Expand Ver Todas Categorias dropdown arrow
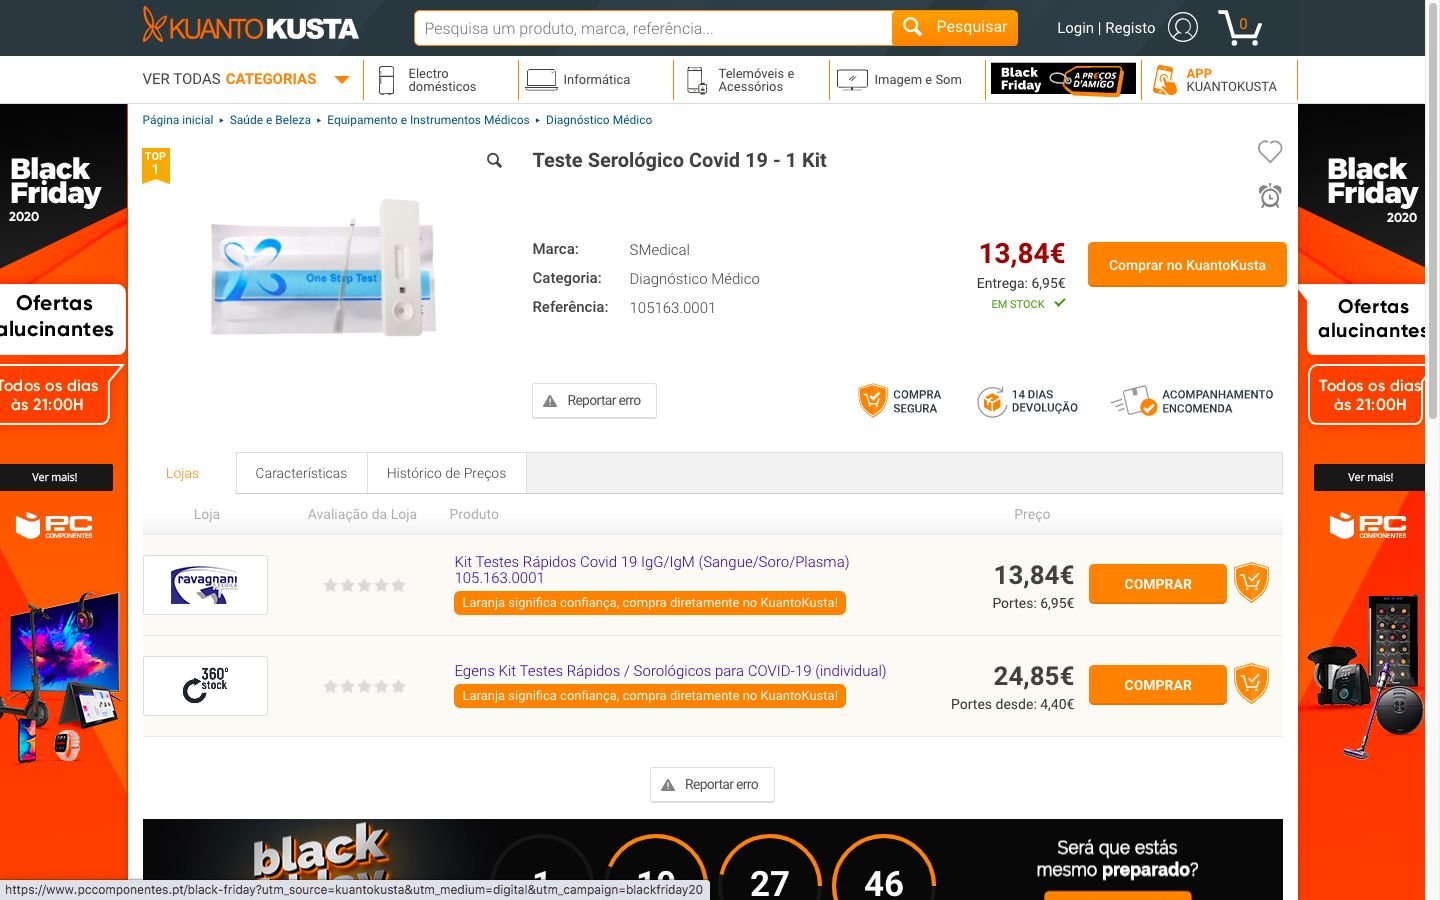 point(341,80)
